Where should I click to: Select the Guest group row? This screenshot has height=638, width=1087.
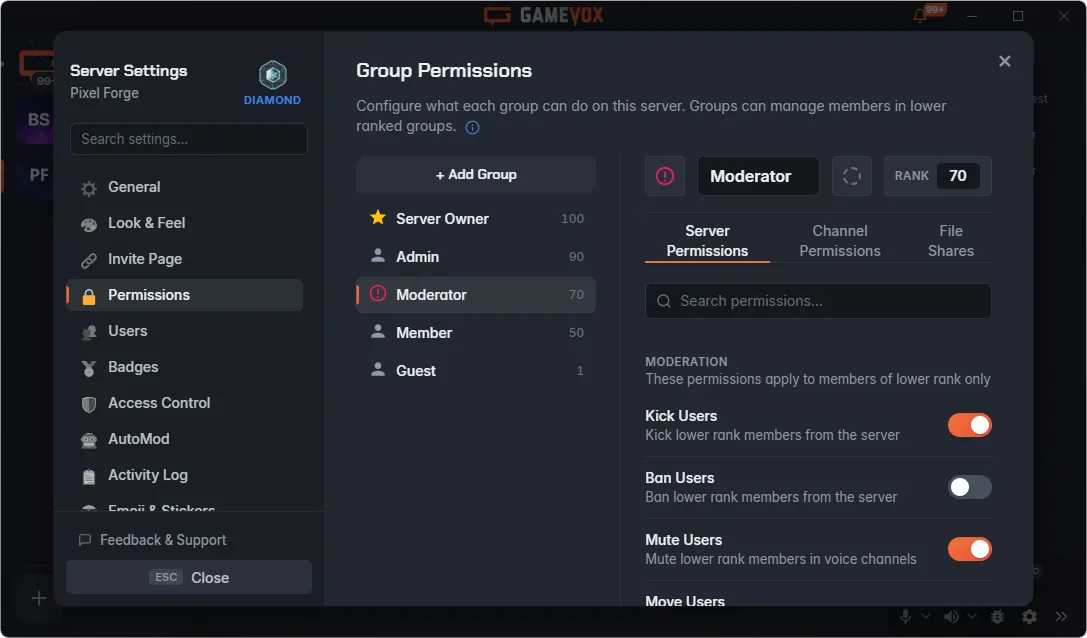tap(476, 371)
